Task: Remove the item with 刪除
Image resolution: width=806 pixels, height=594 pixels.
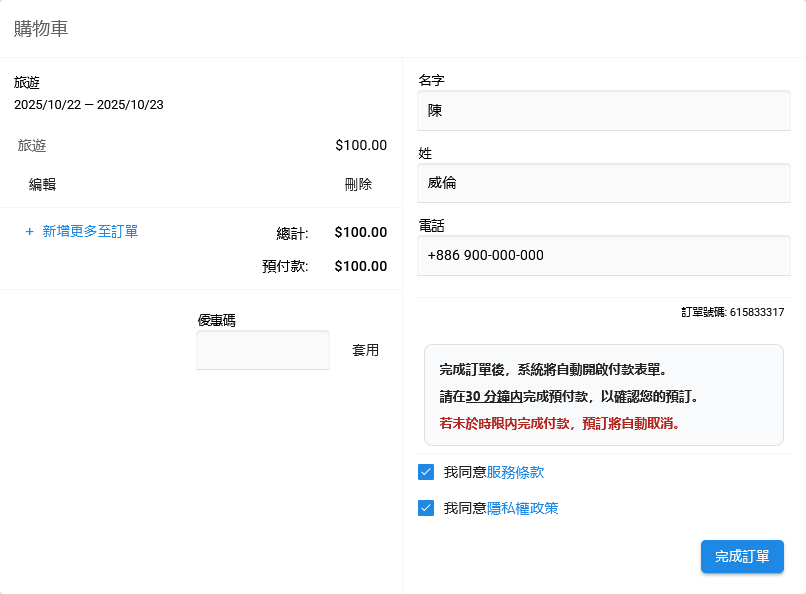Action: [358, 184]
